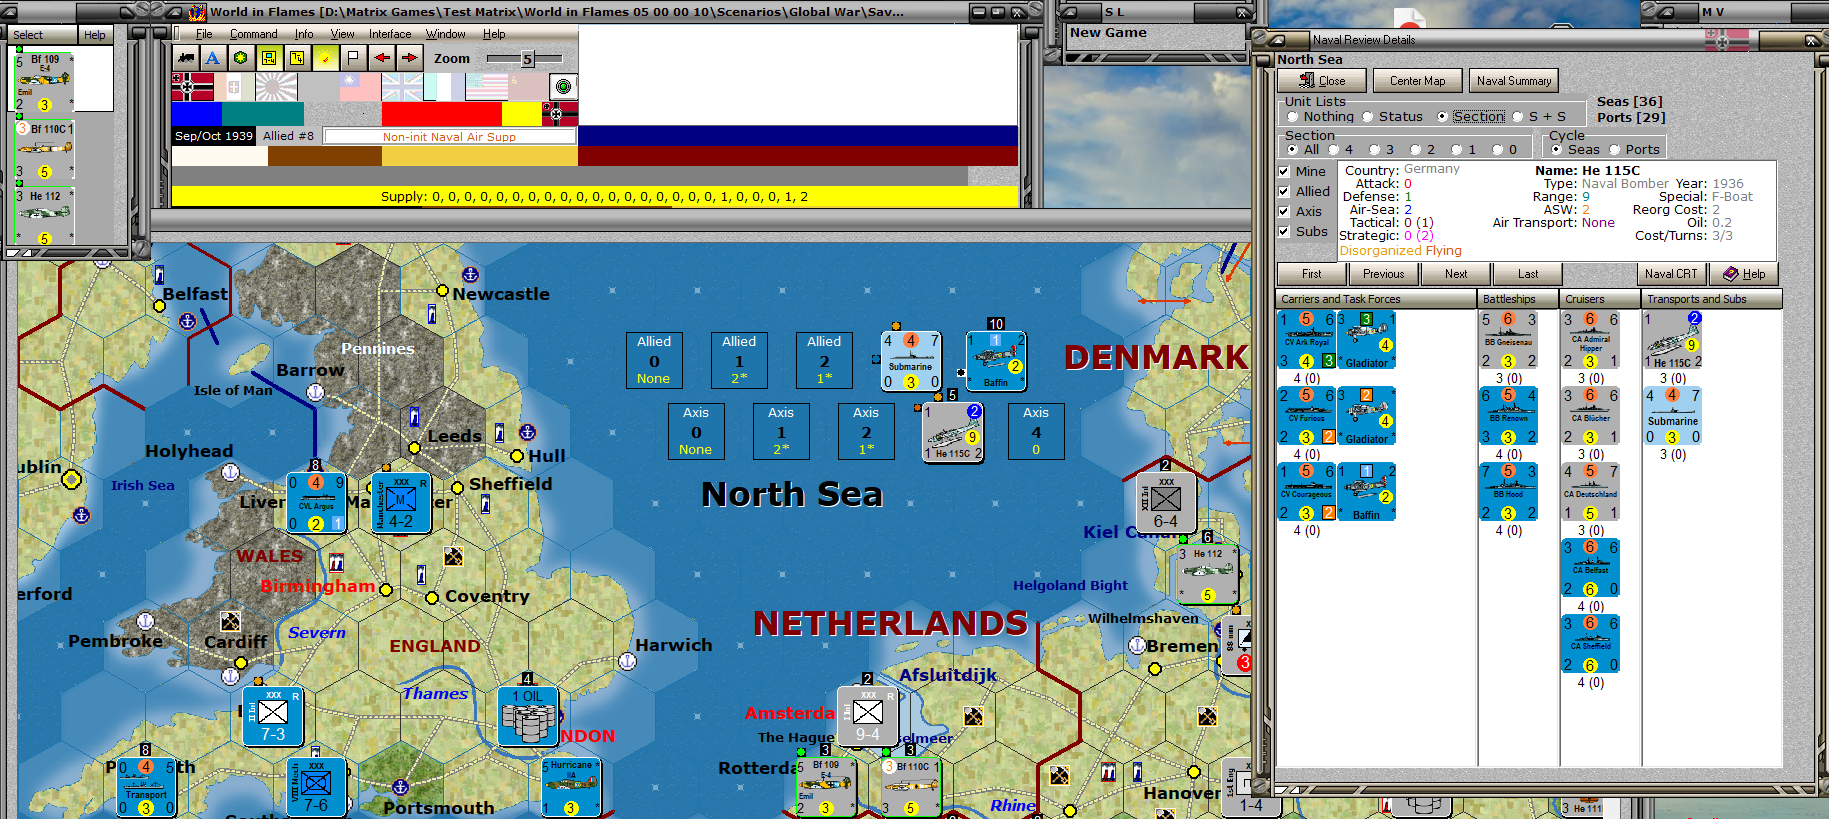Uncheck the Axis checkbox

[x=1284, y=212]
